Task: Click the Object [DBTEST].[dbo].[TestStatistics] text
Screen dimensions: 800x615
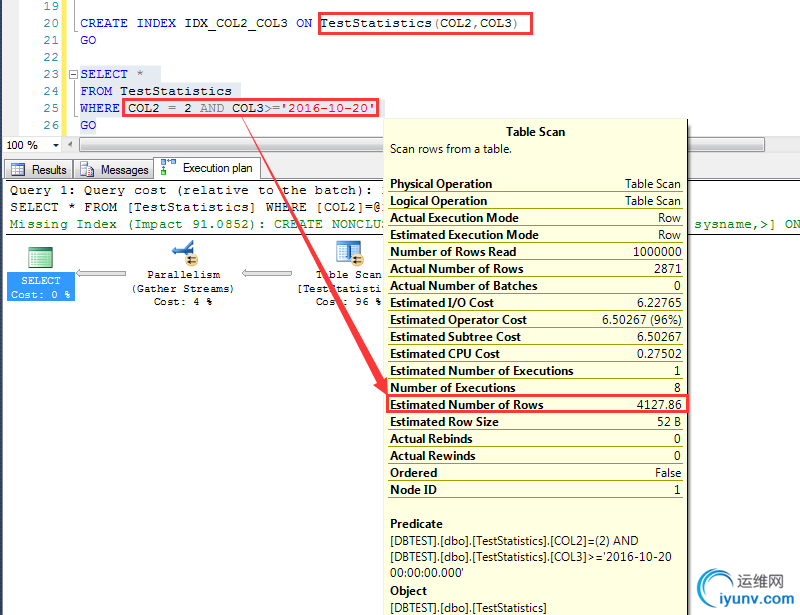Action: [x=468, y=608]
